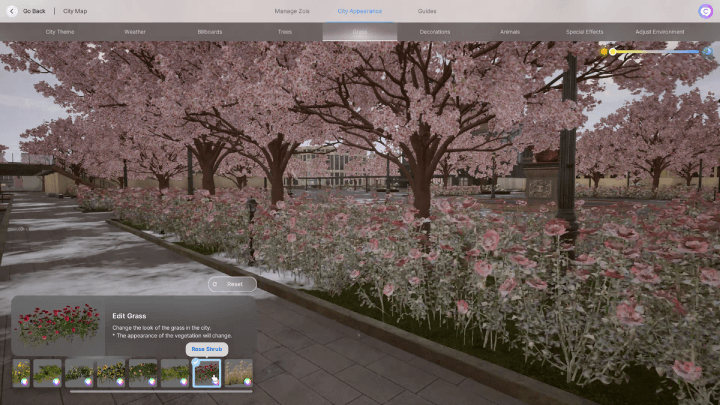Open the Special Effects category
Image resolution: width=720 pixels, height=405 pixels.
[x=585, y=32]
